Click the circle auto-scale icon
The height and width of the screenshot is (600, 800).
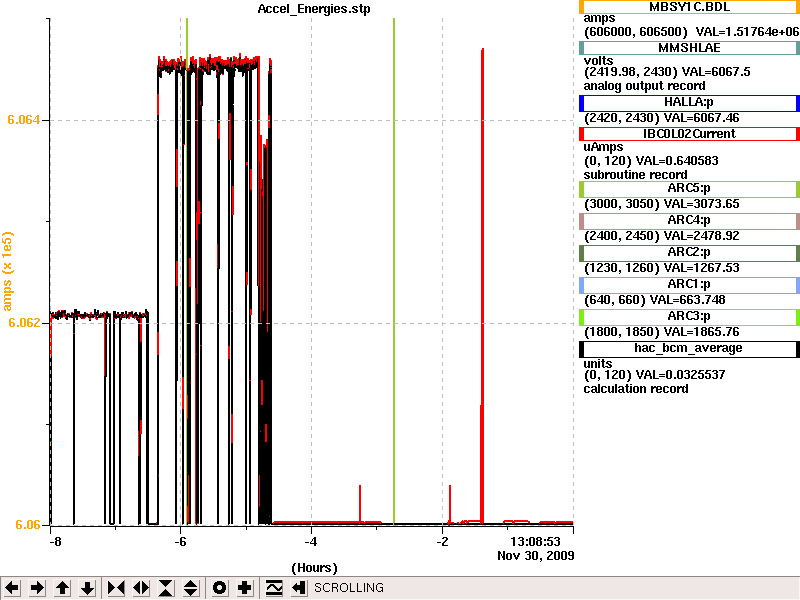(x=219, y=588)
